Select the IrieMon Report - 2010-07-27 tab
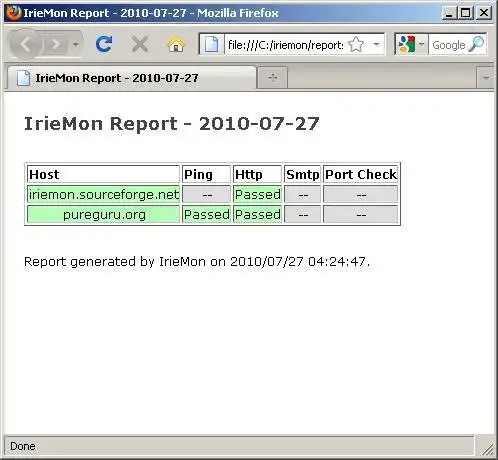Screen dimensions: 498x460 [132, 78]
